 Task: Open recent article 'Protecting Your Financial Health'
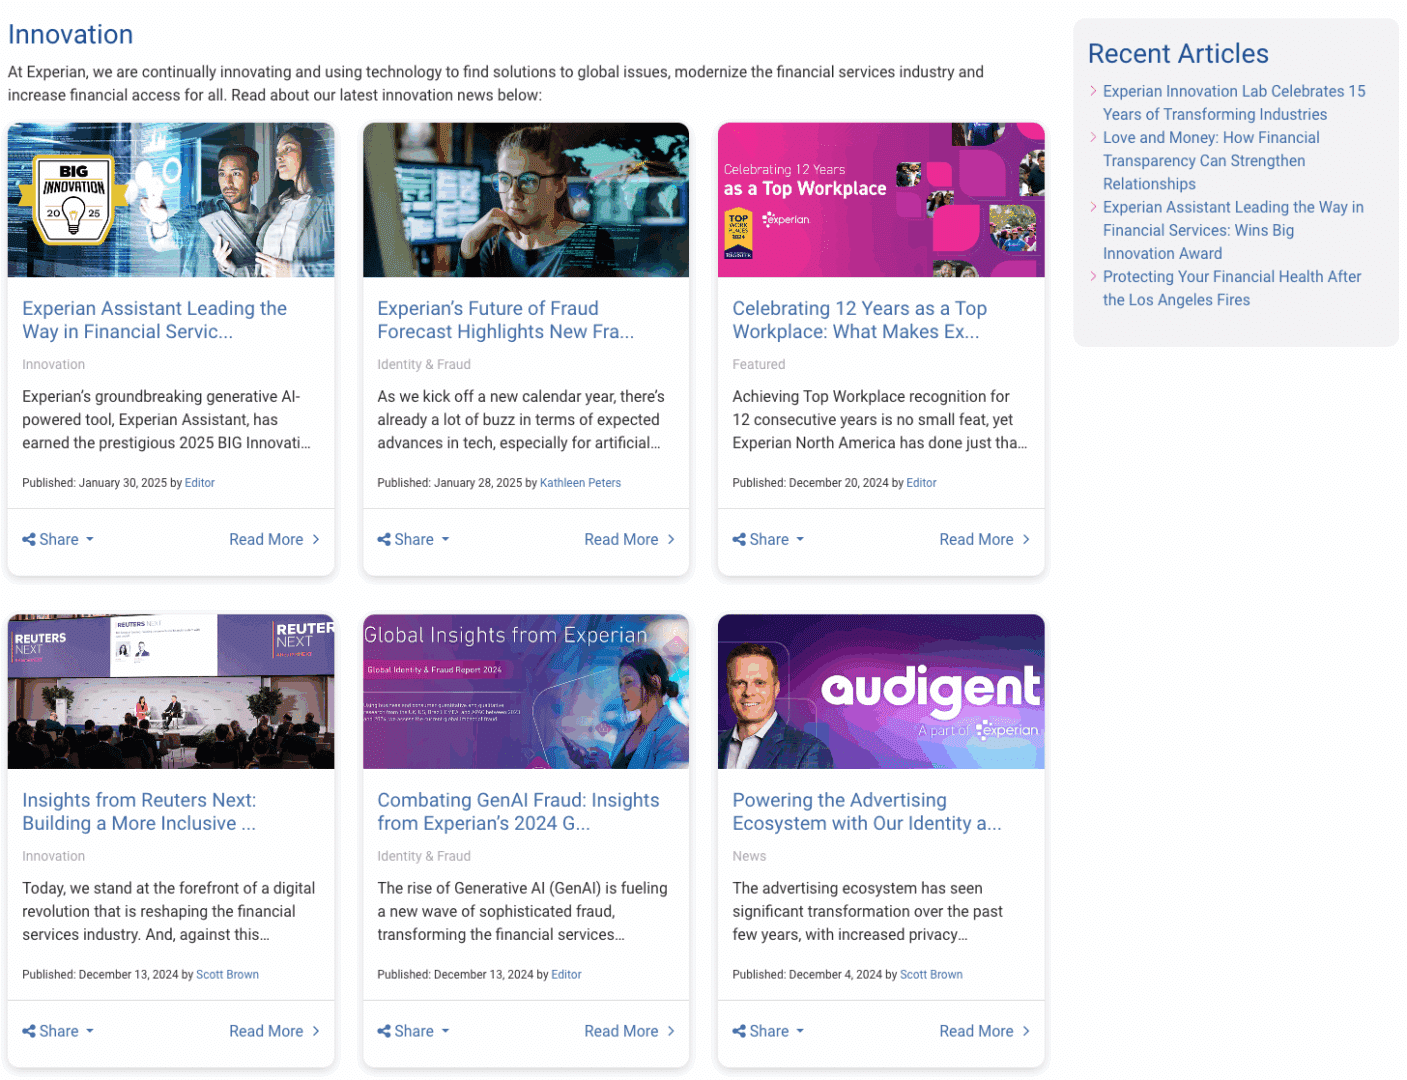click(x=1232, y=288)
